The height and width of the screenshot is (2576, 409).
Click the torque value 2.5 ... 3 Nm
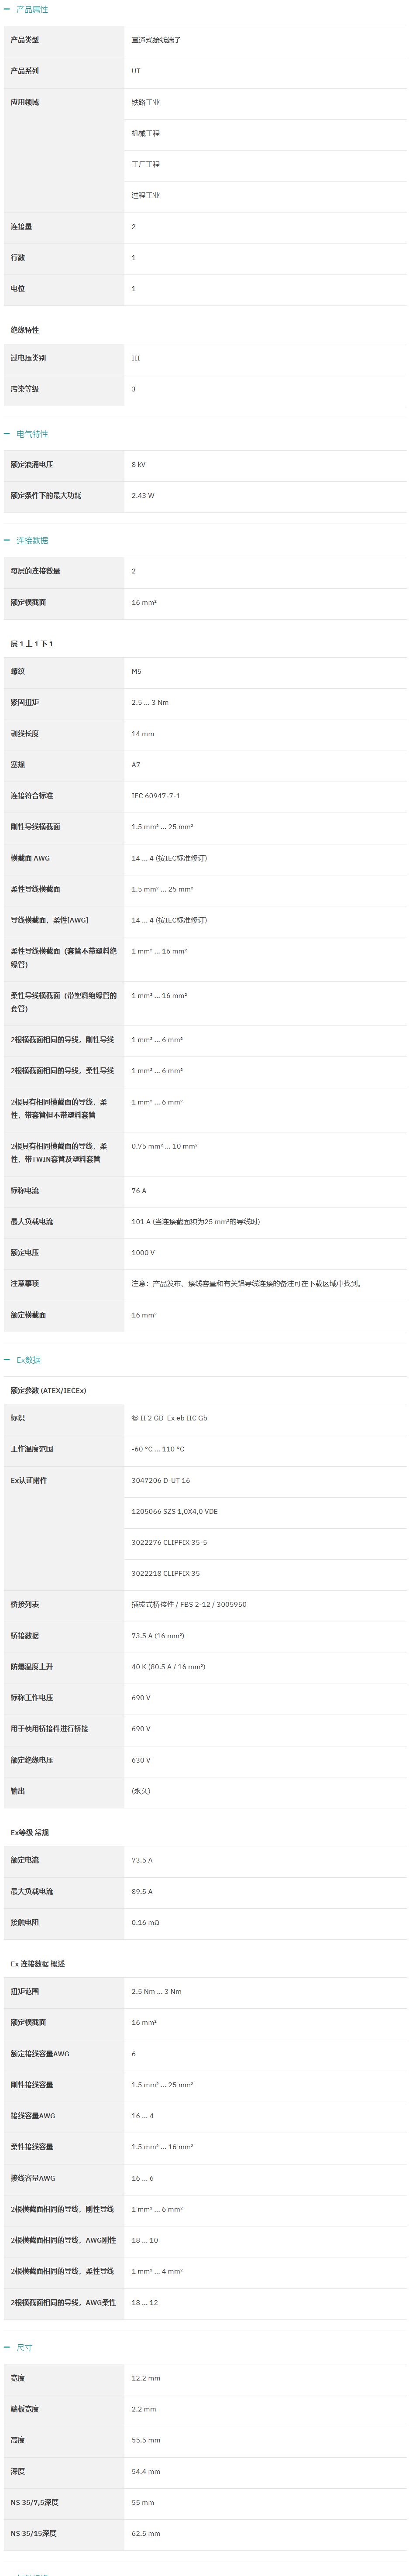150,702
